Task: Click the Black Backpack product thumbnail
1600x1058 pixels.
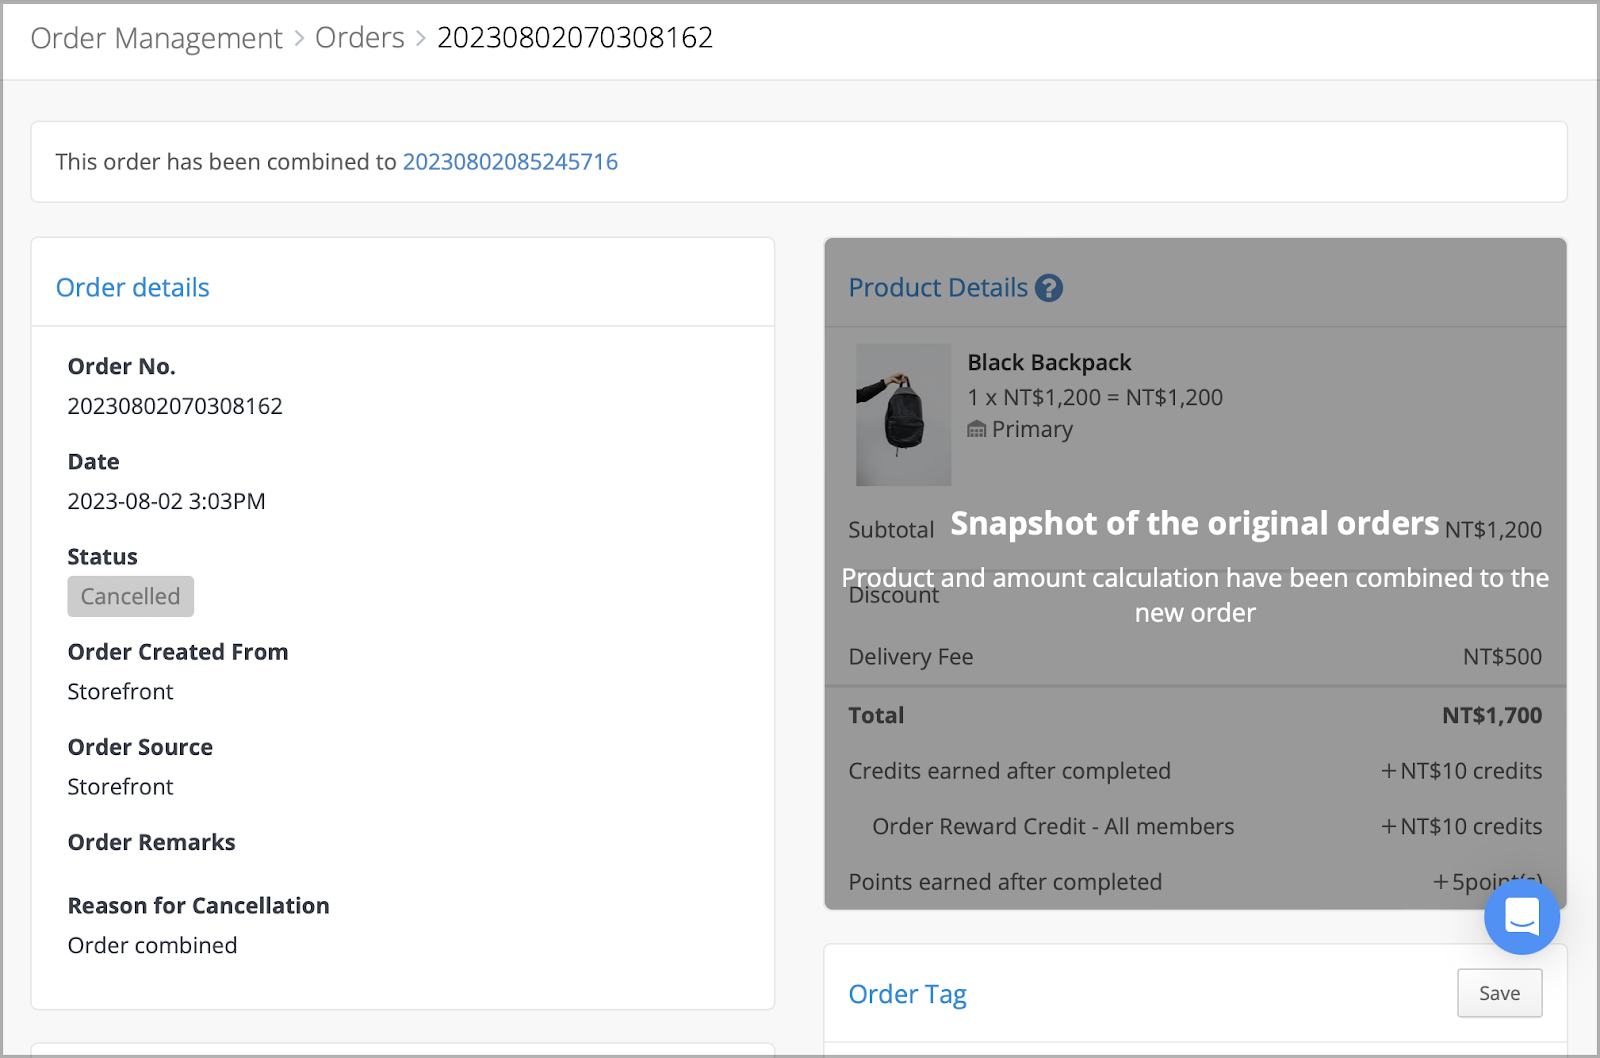Action: pyautogui.click(x=903, y=415)
